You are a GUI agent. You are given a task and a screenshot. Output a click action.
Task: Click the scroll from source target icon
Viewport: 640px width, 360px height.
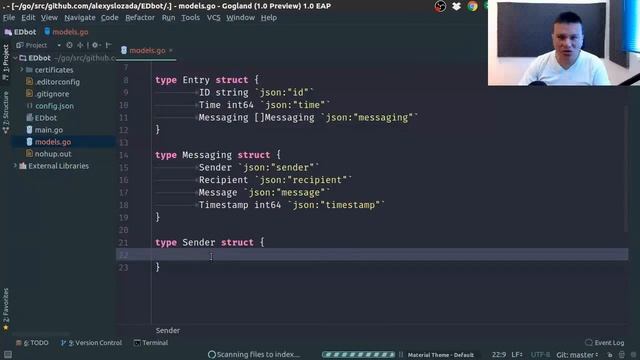click(x=69, y=45)
